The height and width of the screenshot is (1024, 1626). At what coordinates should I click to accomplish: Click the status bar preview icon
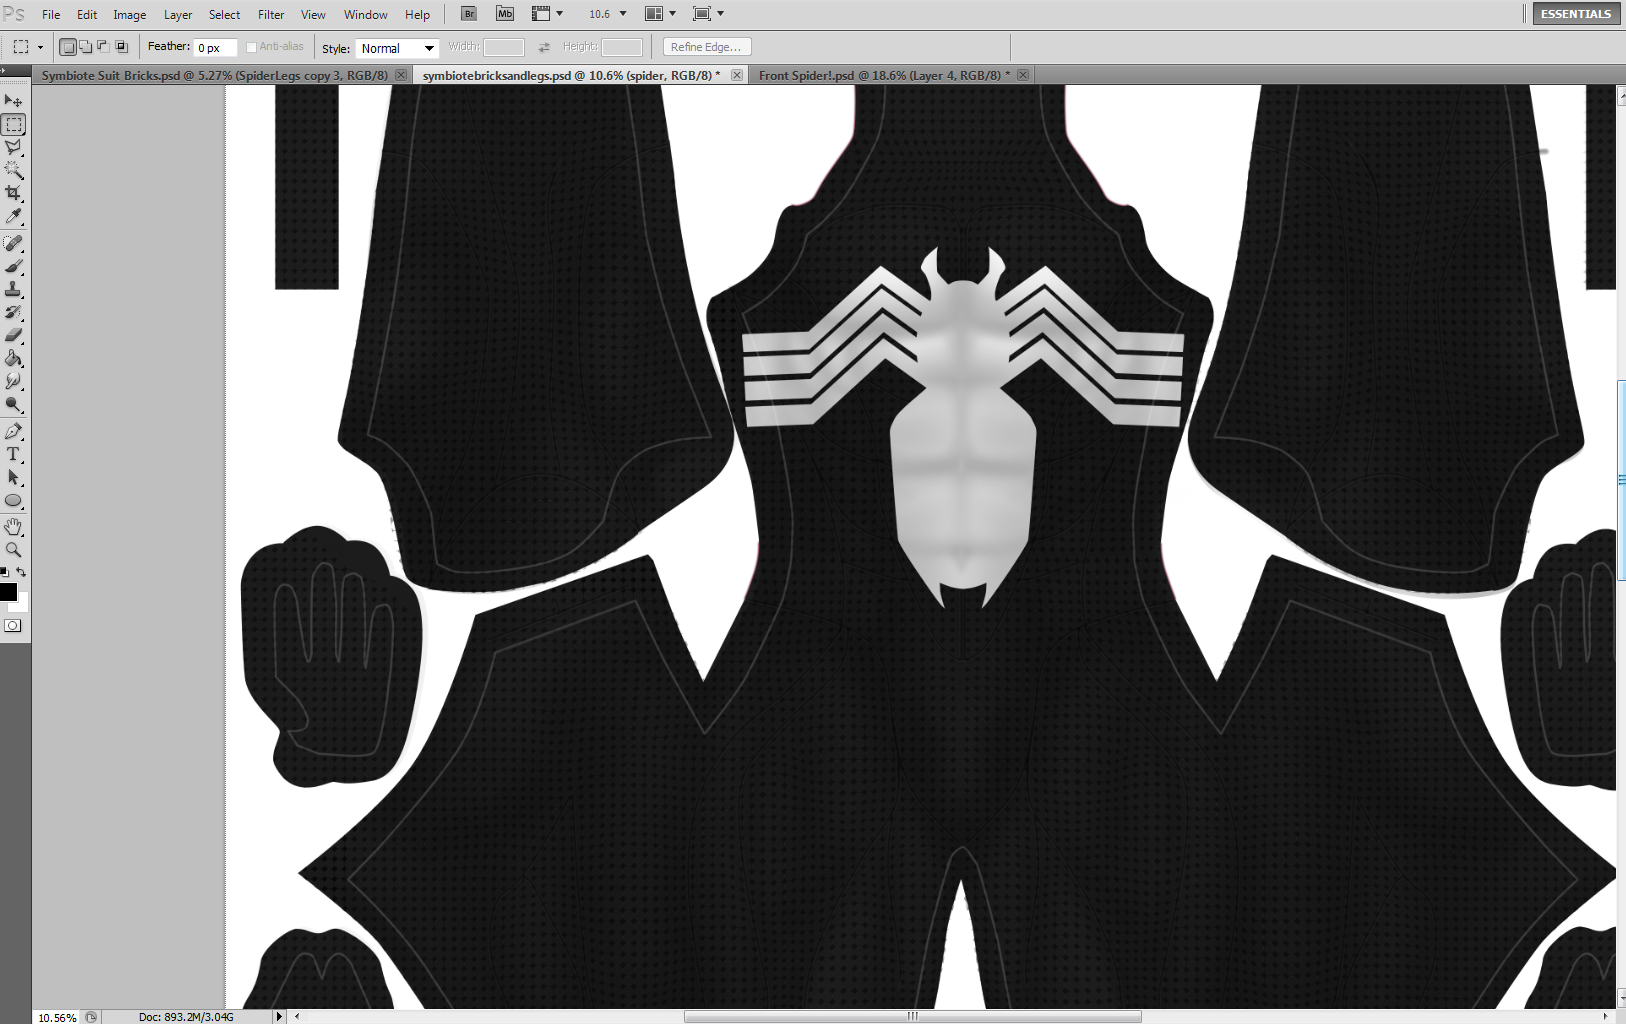[x=91, y=1017]
